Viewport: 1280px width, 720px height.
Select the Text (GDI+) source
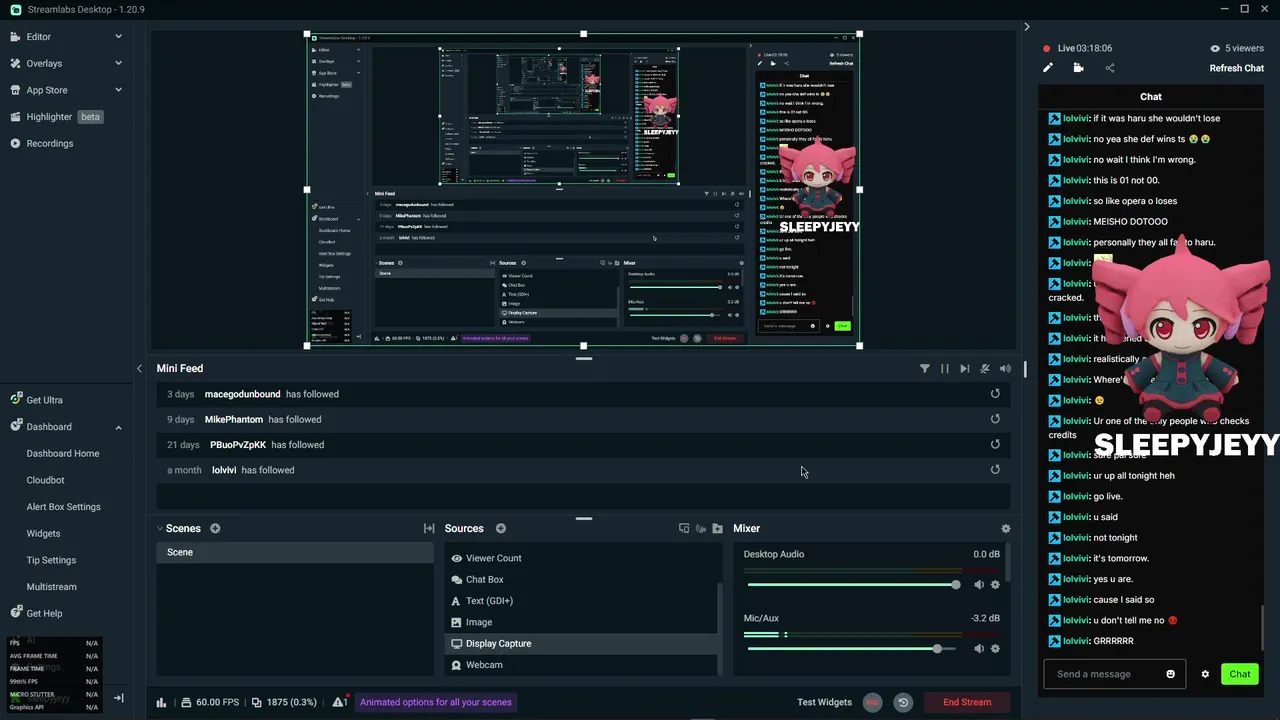581,601
